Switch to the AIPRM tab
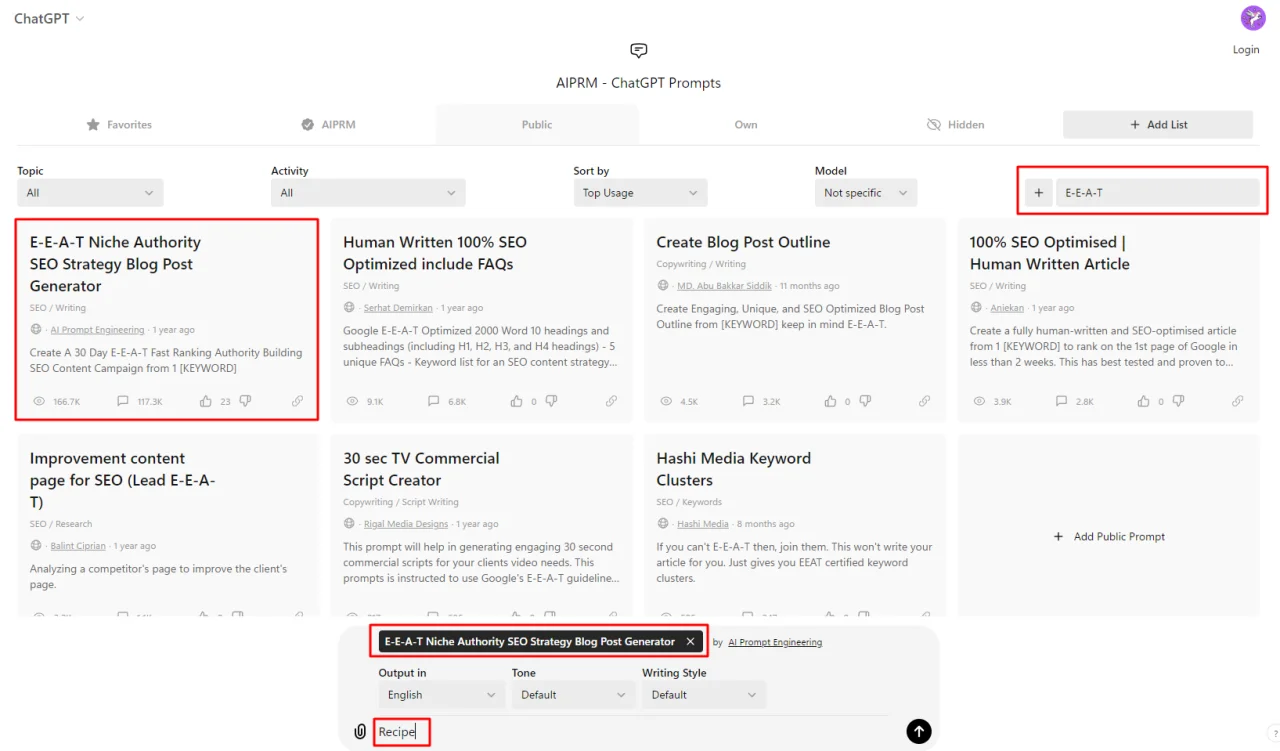 pos(328,125)
